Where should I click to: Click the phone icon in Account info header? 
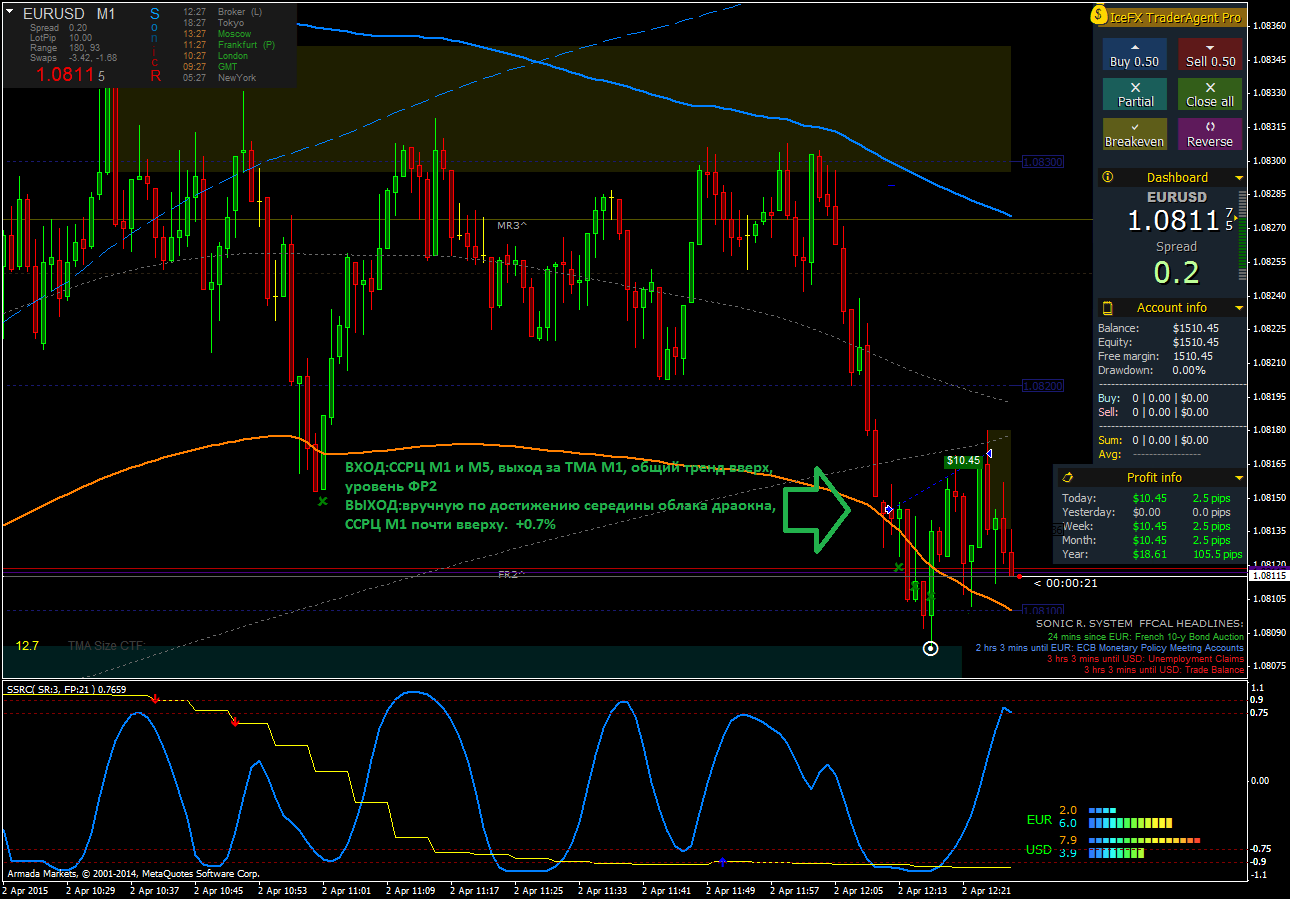pyautogui.click(x=1107, y=307)
